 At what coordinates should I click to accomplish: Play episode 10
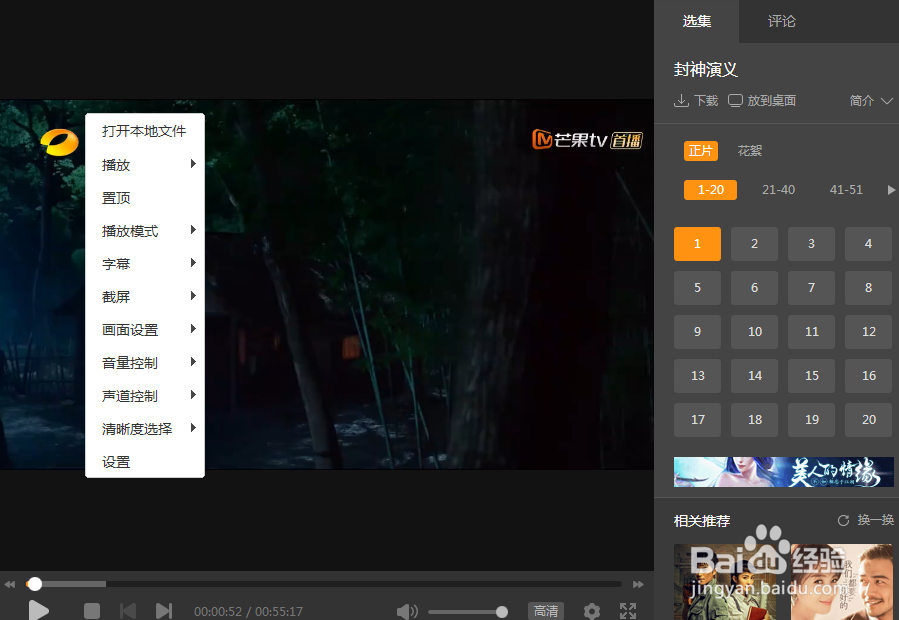[755, 332]
